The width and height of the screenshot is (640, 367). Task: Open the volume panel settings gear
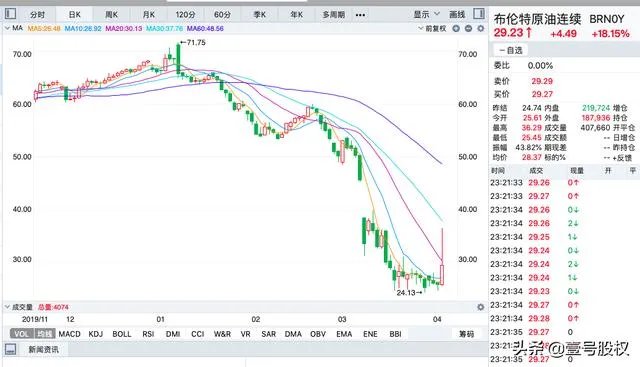480,307
